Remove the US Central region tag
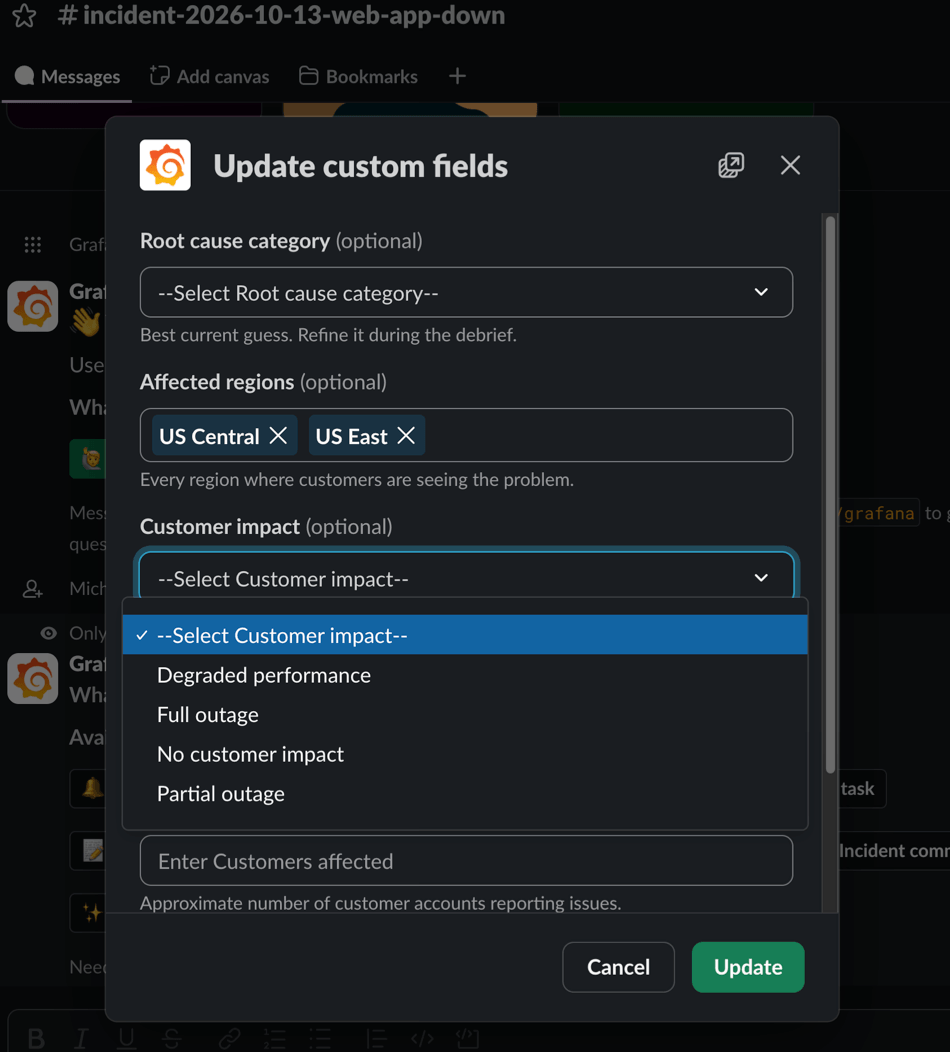 click(278, 436)
